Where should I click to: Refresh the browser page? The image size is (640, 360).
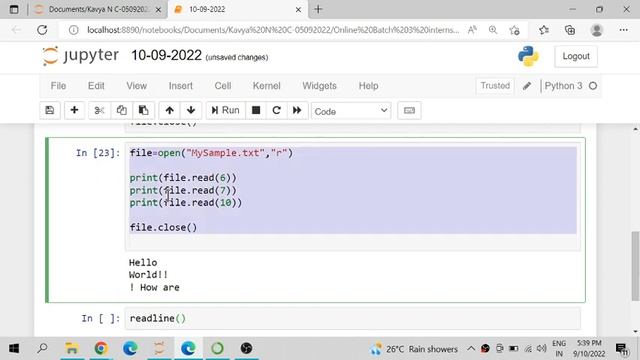(42, 30)
